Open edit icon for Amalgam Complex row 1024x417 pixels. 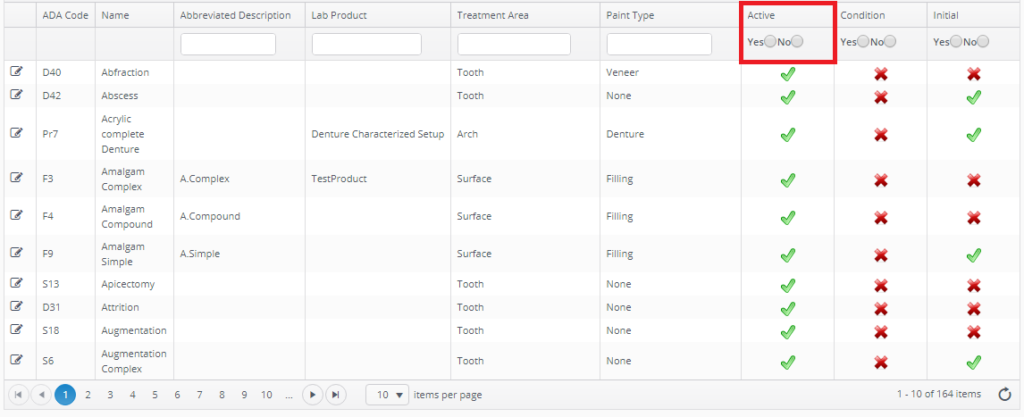17,178
